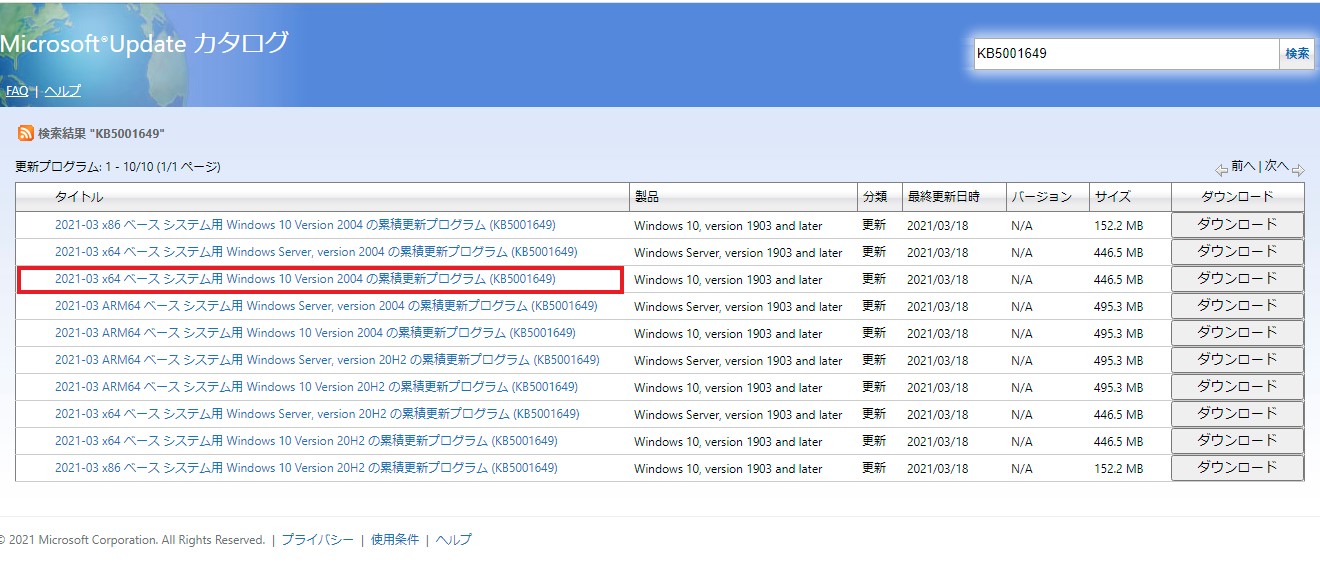Sort by the タイトル column header
The width and height of the screenshot is (1320, 580).
point(79,197)
